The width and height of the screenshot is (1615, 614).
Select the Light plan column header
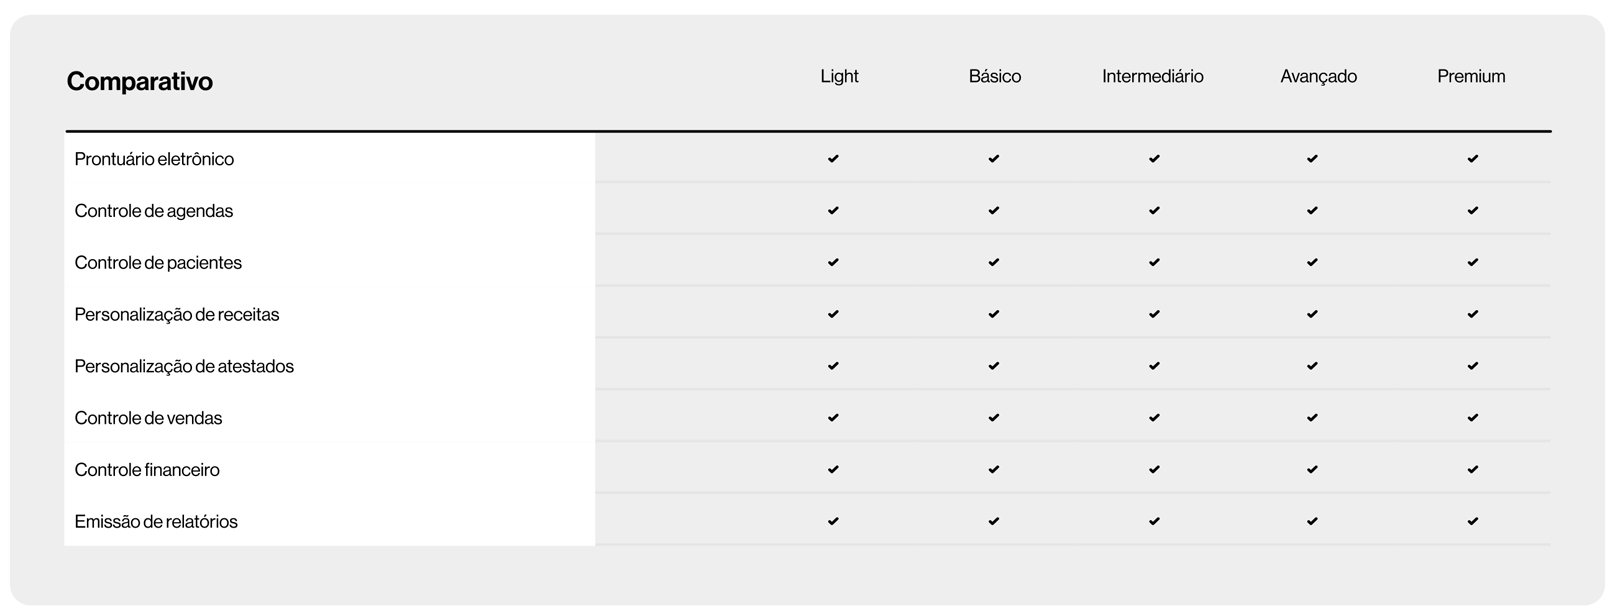coord(839,76)
